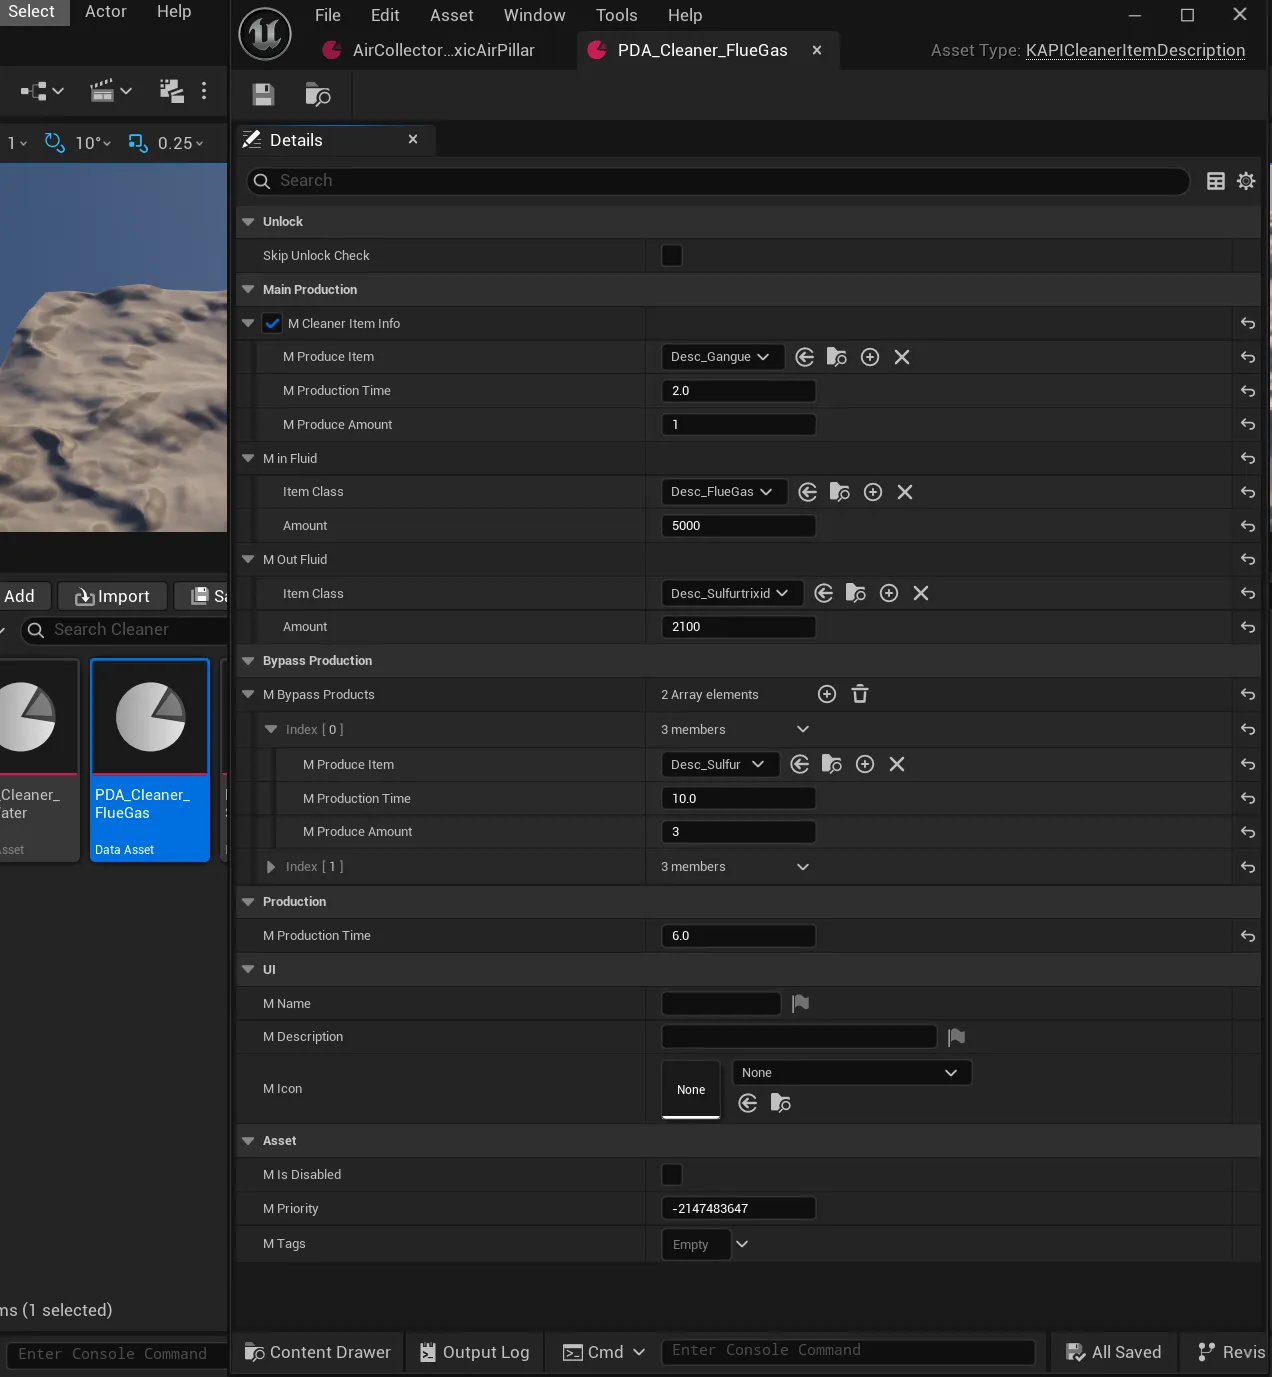
Task: Toggle the Details property matrix table icon
Action: (1216, 181)
